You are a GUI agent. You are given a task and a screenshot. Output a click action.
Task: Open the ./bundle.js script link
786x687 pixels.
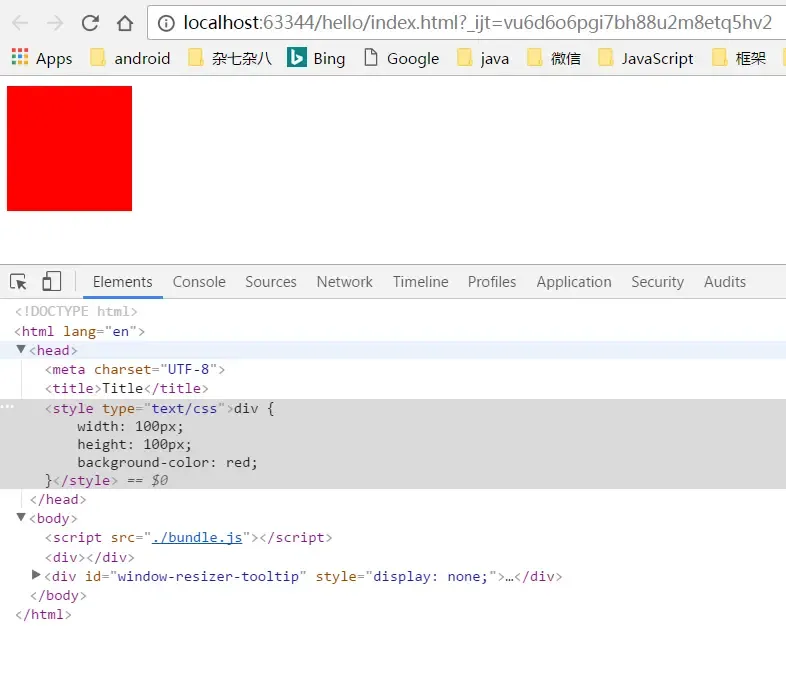click(197, 537)
